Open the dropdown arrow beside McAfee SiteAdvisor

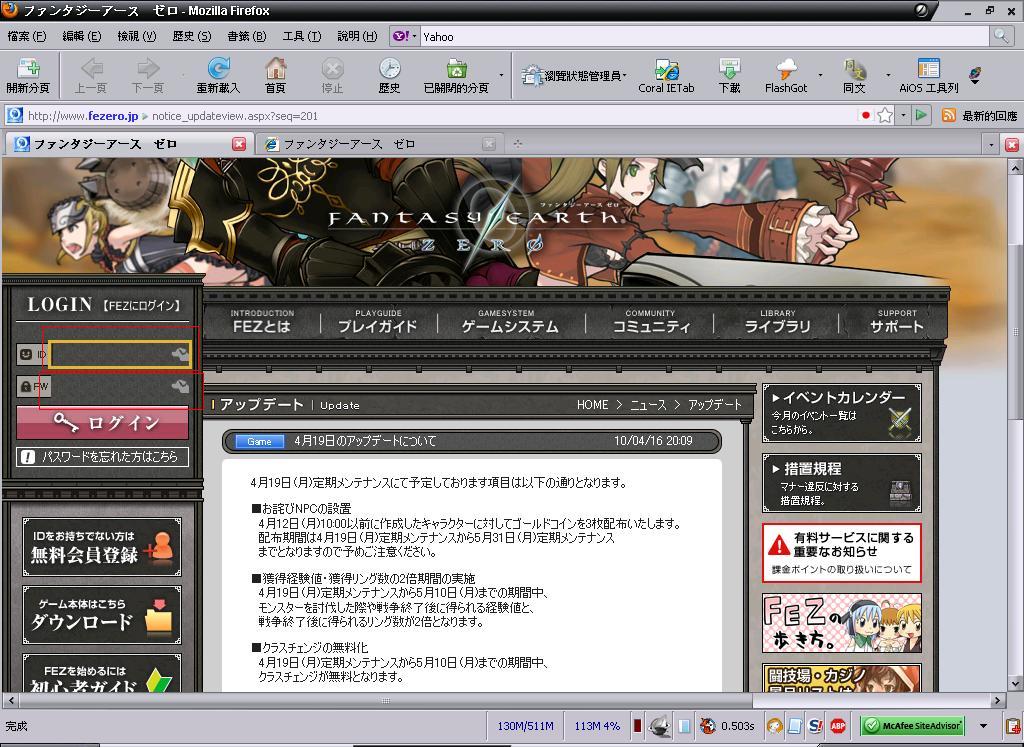984,725
